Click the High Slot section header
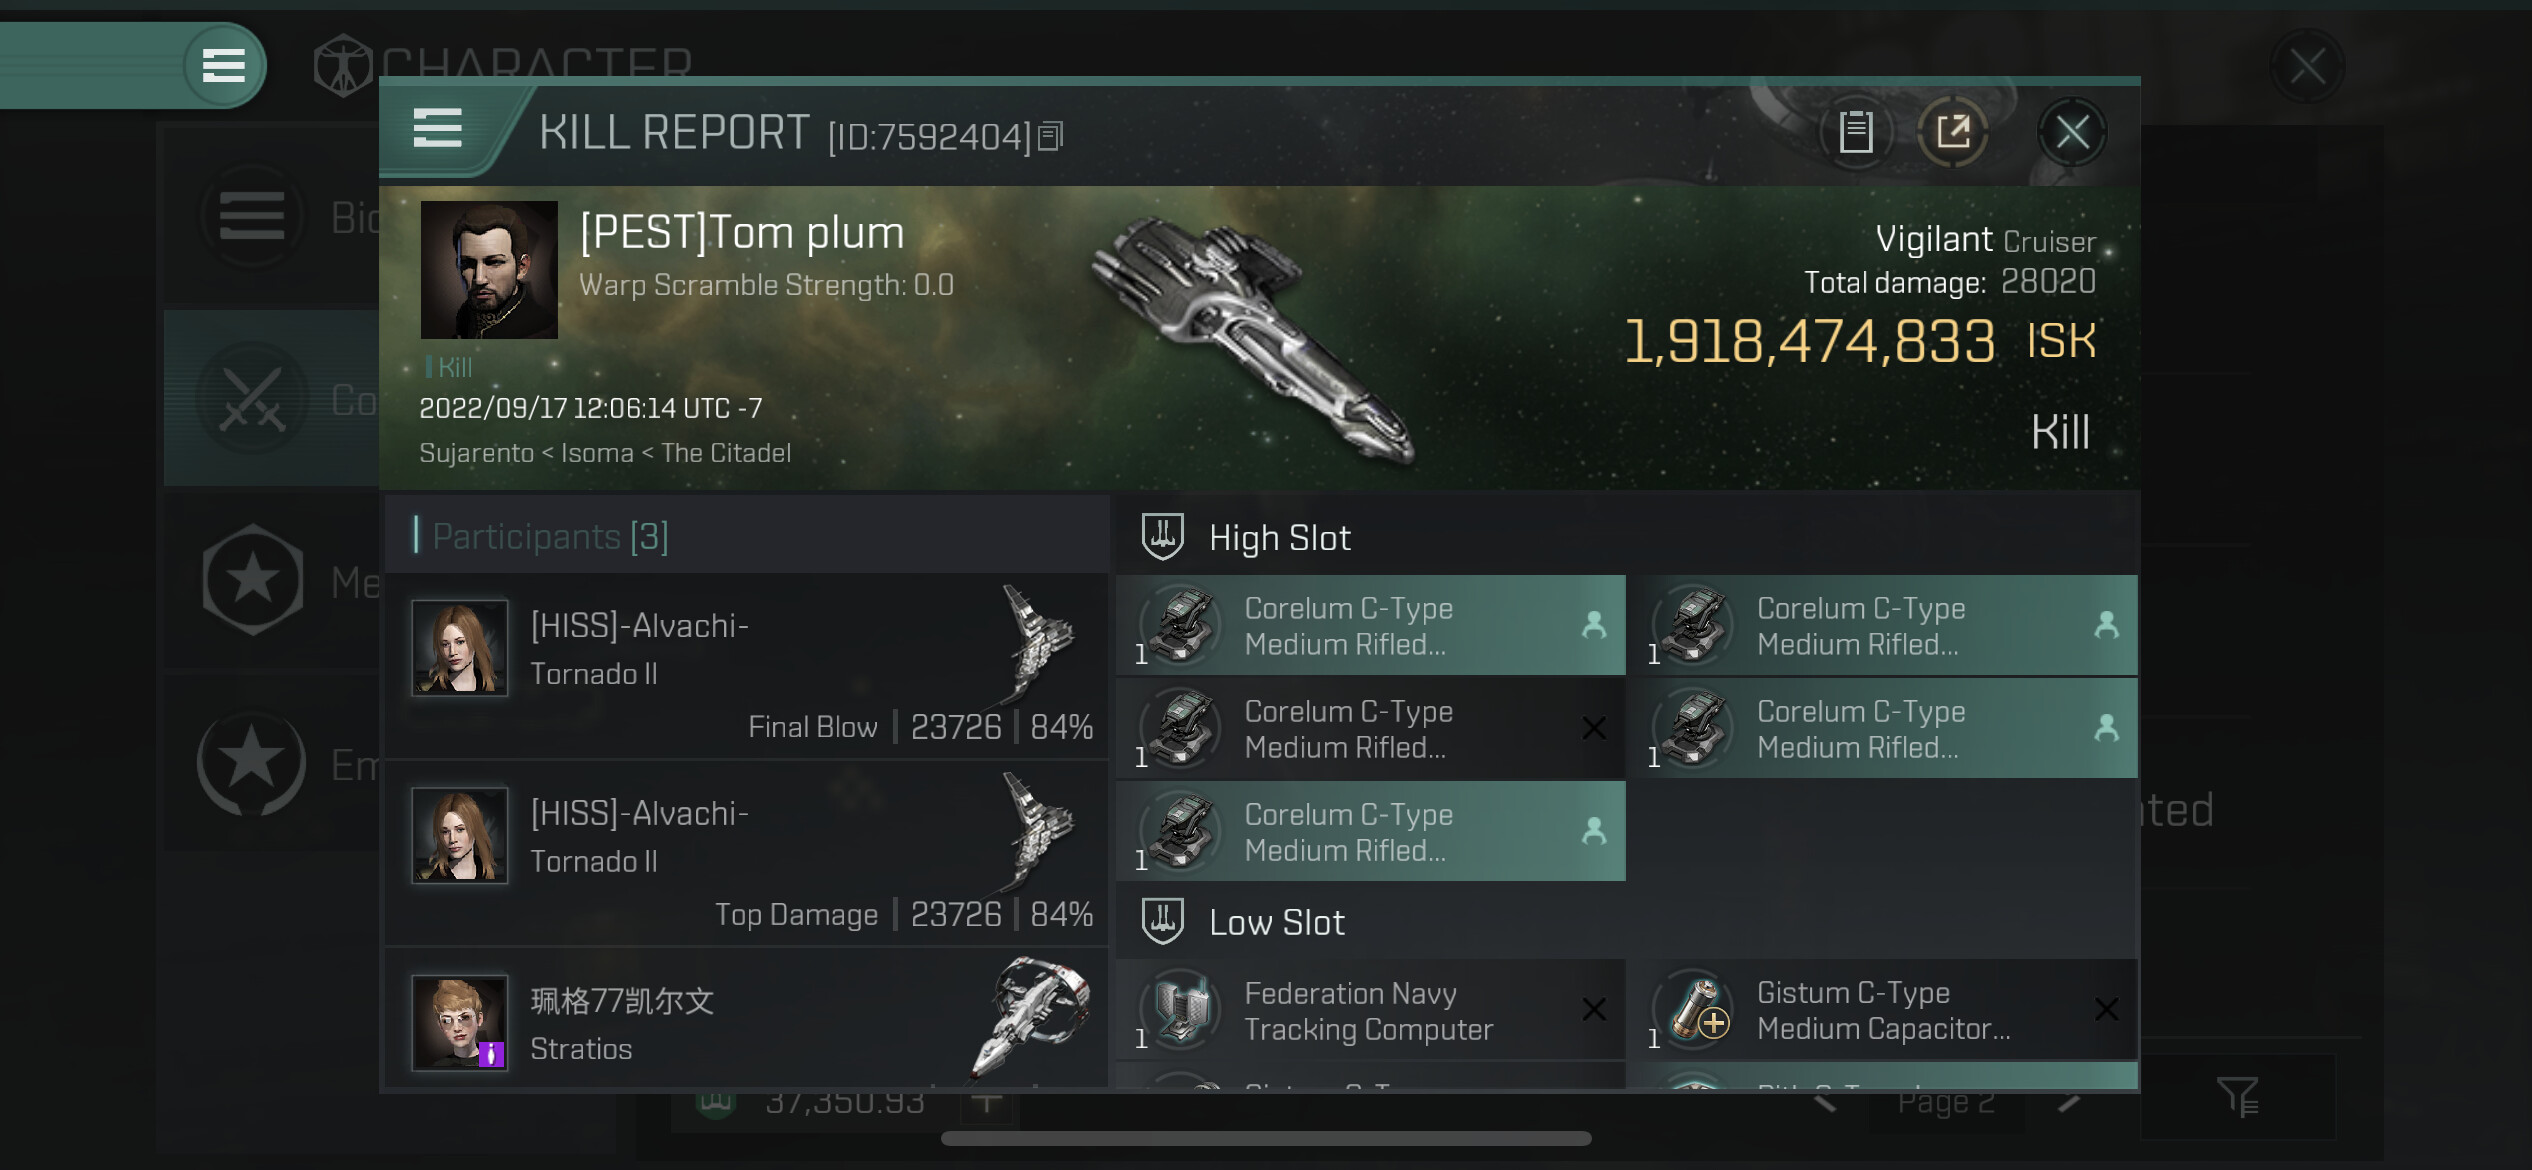The height and width of the screenshot is (1170, 2532). coord(1279,538)
